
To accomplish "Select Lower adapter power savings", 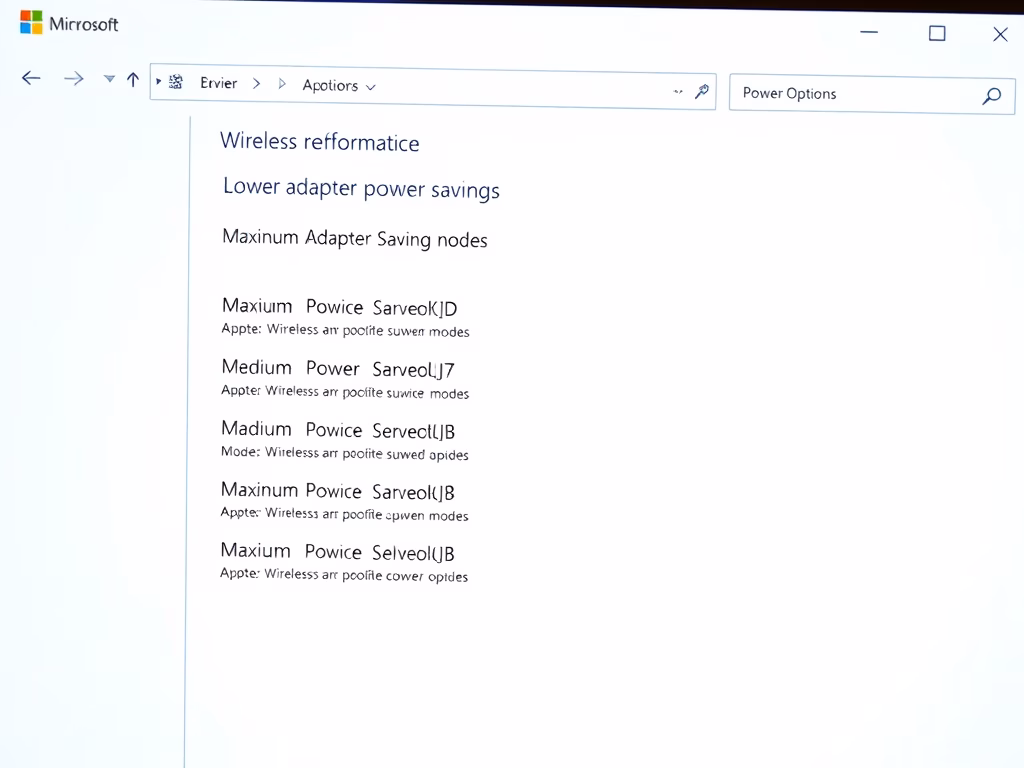I will pos(361,188).
